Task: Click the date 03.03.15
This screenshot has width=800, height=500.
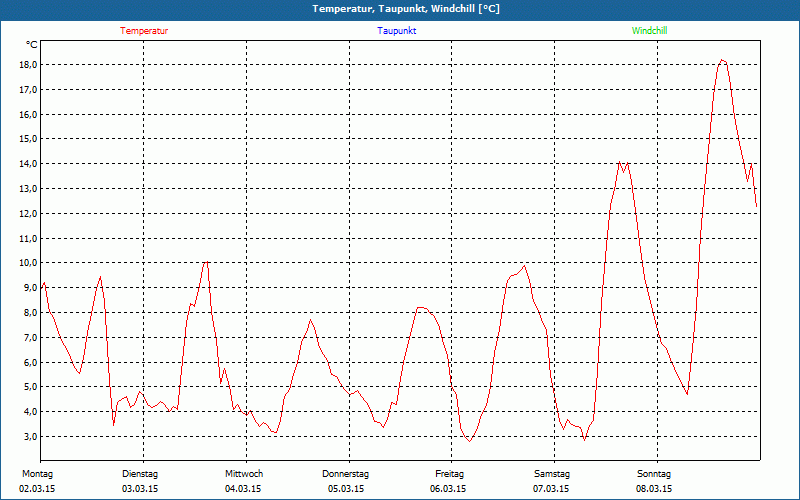Action: [140, 489]
